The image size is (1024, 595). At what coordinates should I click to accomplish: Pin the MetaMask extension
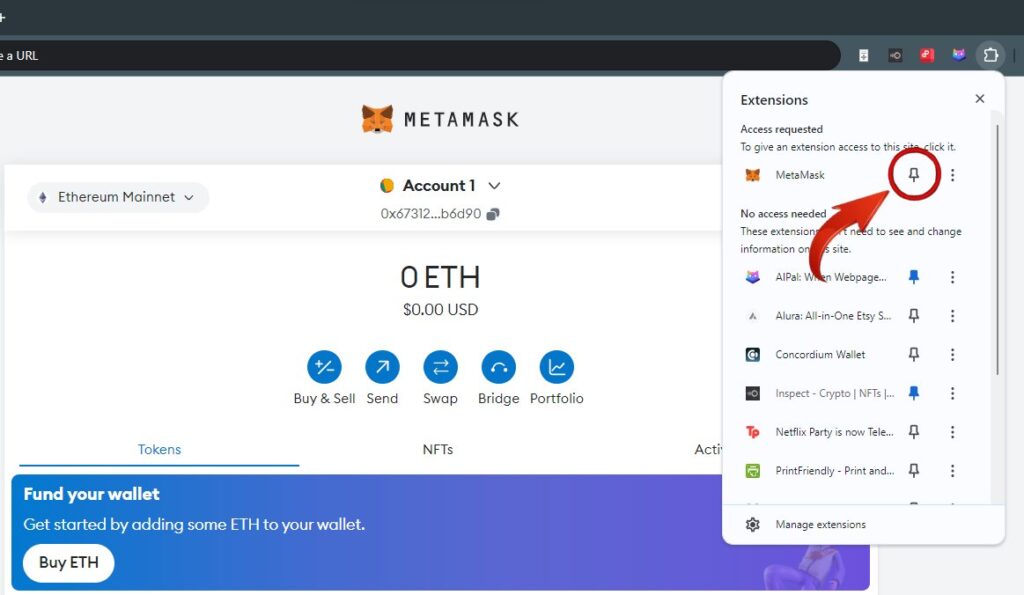point(914,174)
